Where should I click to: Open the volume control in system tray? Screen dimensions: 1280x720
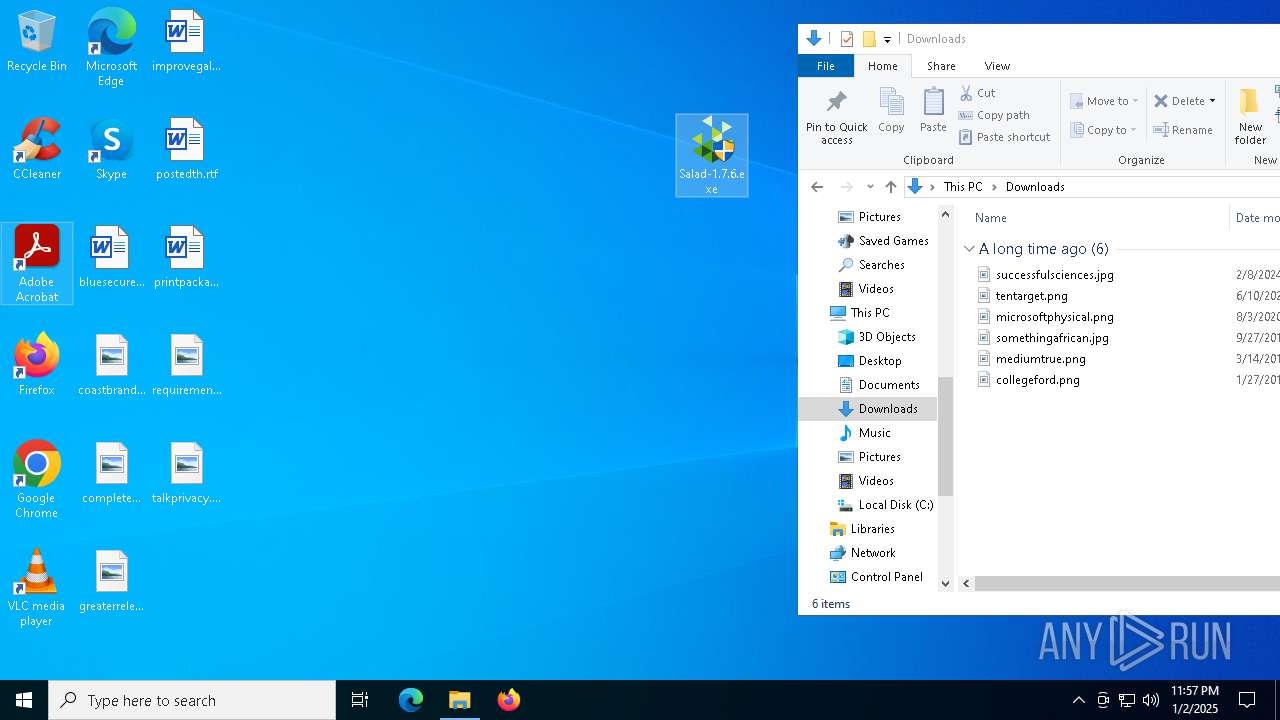click(x=1151, y=700)
